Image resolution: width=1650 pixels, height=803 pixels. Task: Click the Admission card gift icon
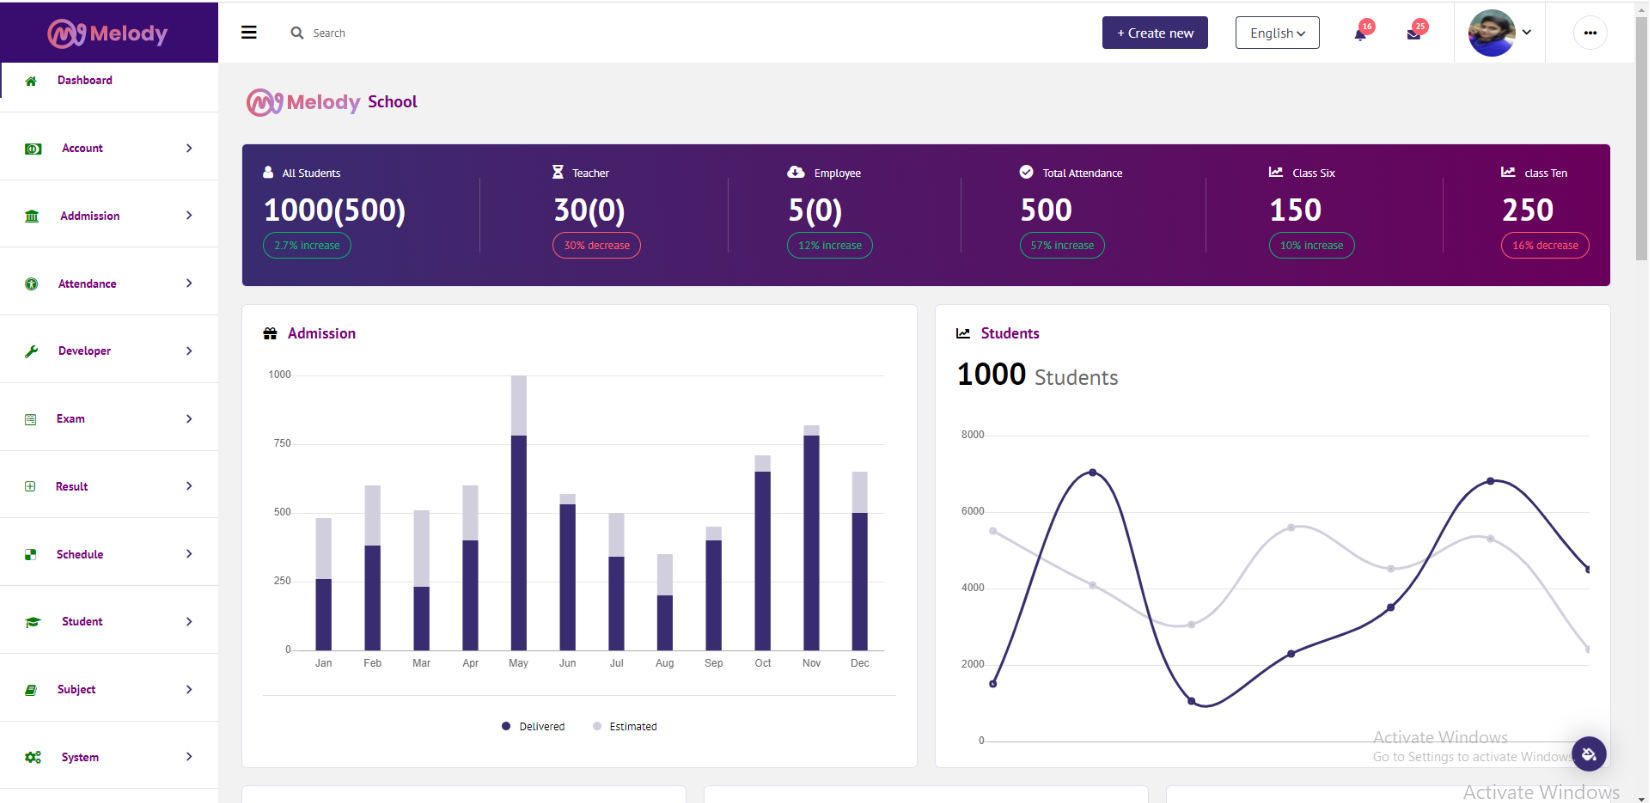pyautogui.click(x=270, y=334)
